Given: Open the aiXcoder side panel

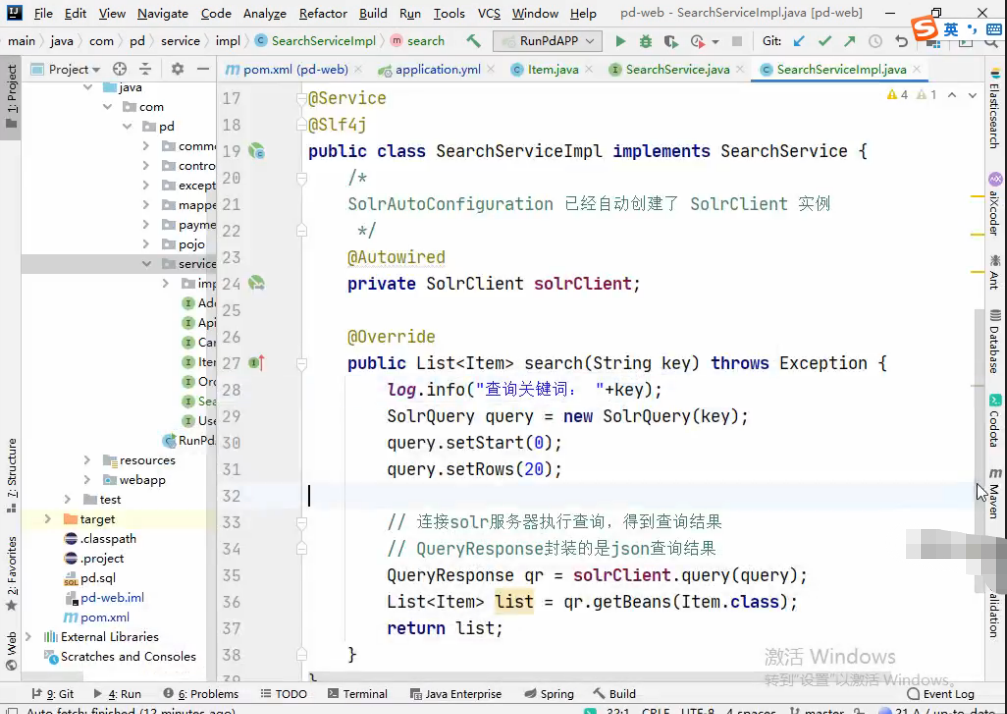Looking at the screenshot, I should [995, 204].
